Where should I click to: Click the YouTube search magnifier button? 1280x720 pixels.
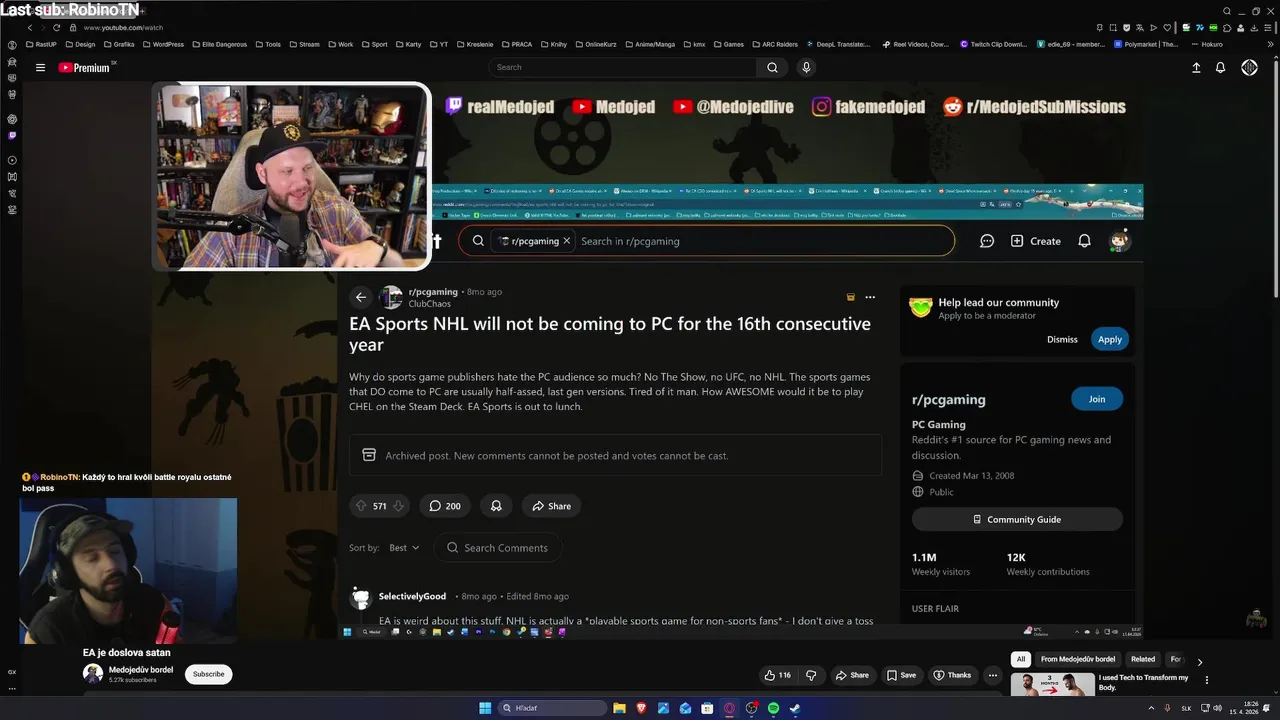tap(772, 67)
